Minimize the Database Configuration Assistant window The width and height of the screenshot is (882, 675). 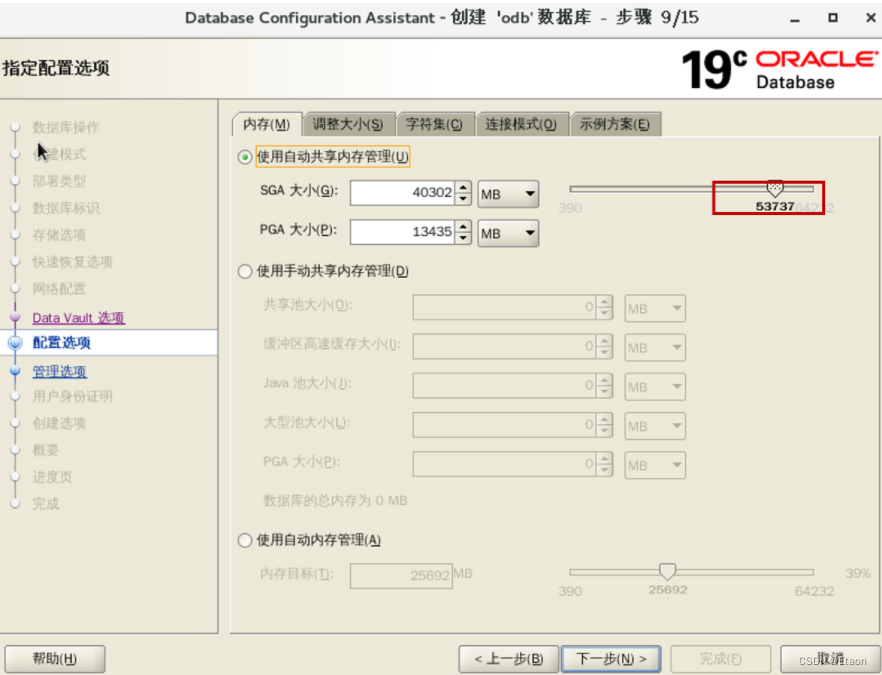[x=795, y=19]
